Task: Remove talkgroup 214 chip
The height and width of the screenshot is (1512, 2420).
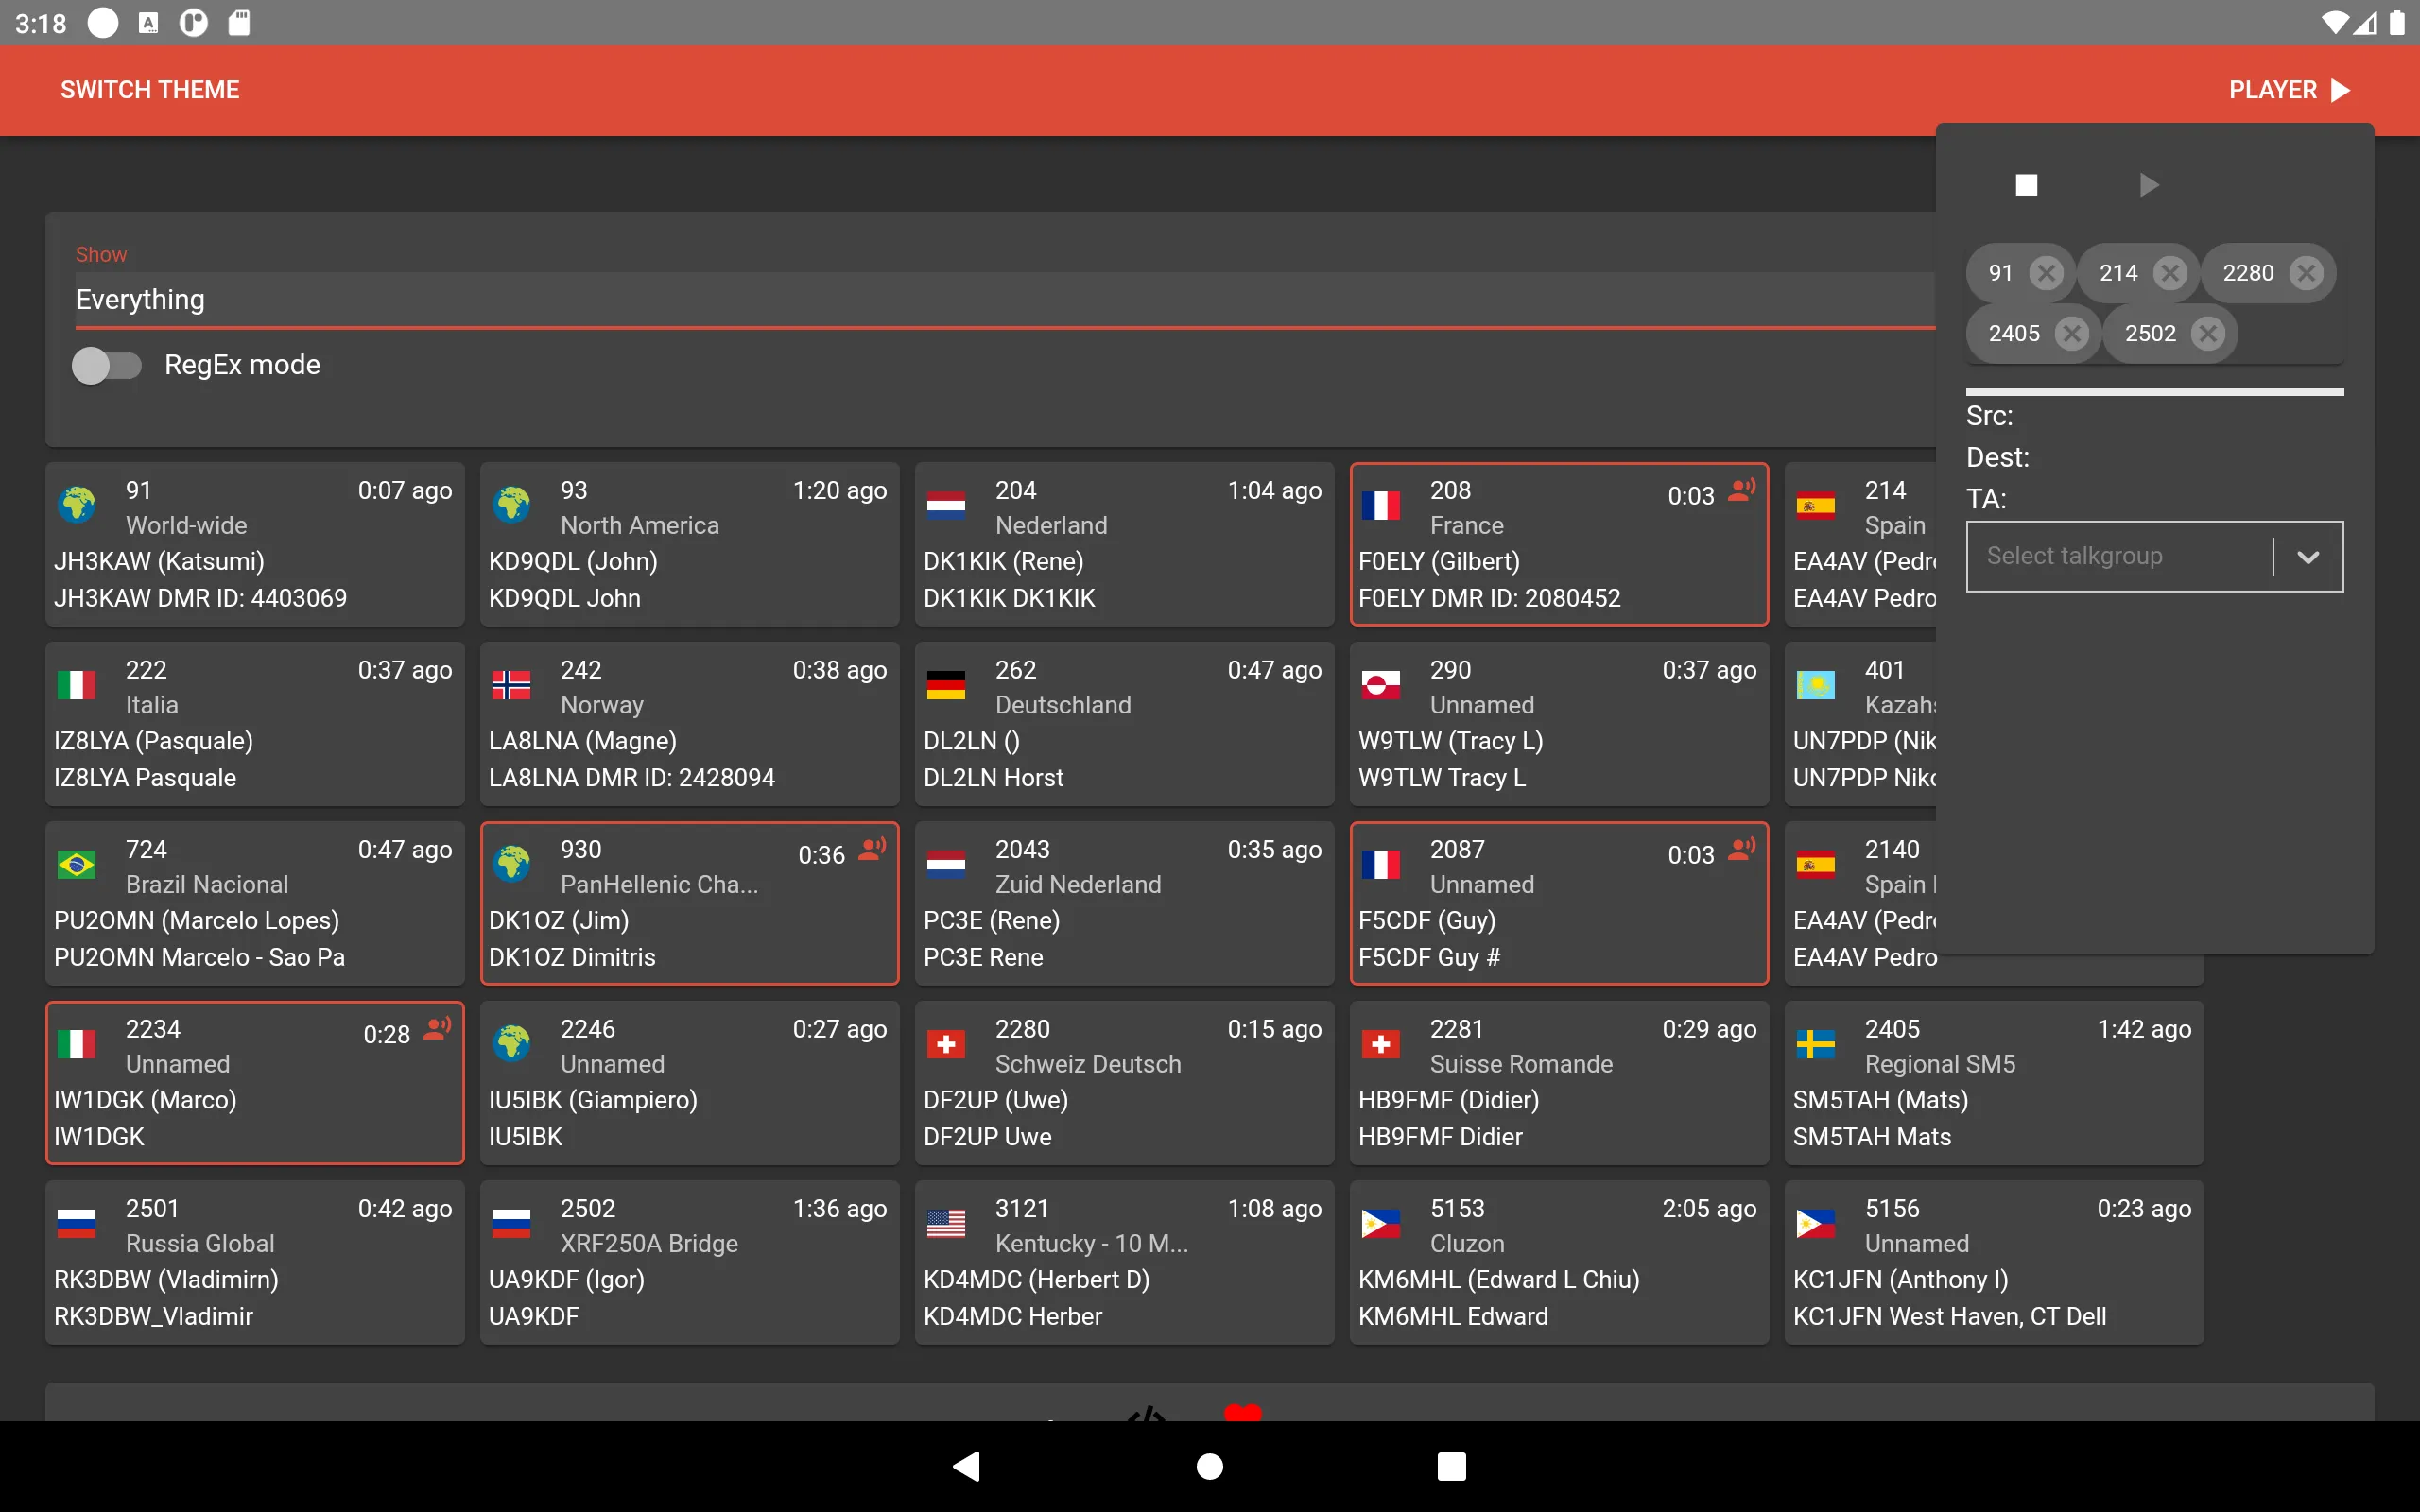Action: pyautogui.click(x=2170, y=273)
